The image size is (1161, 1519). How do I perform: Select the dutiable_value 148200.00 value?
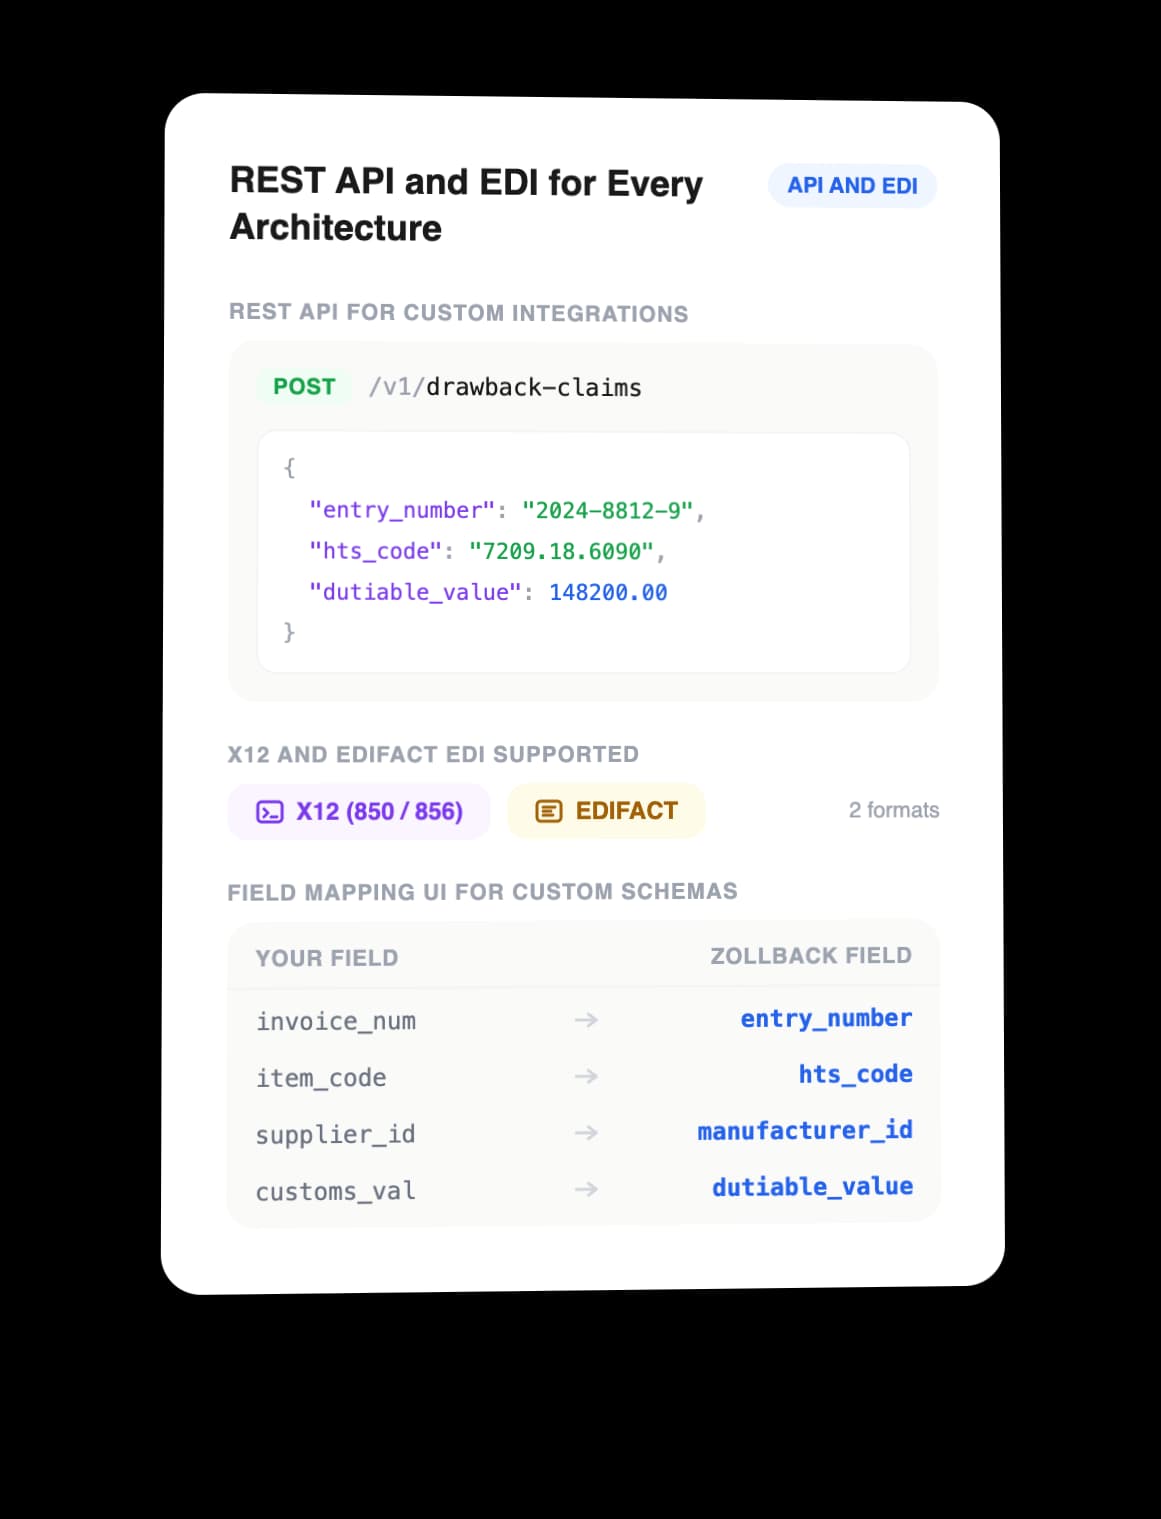pyautogui.click(x=608, y=592)
